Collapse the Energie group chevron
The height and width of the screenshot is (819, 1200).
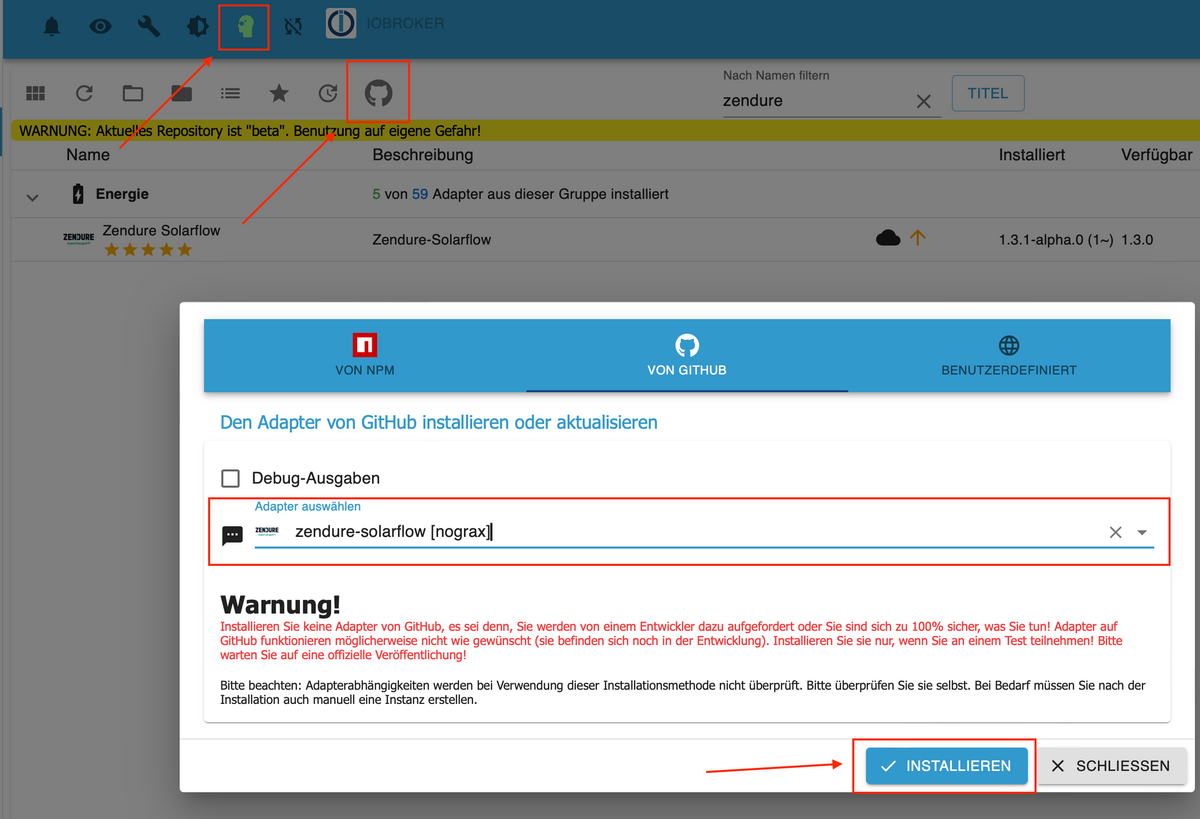[x=32, y=197]
